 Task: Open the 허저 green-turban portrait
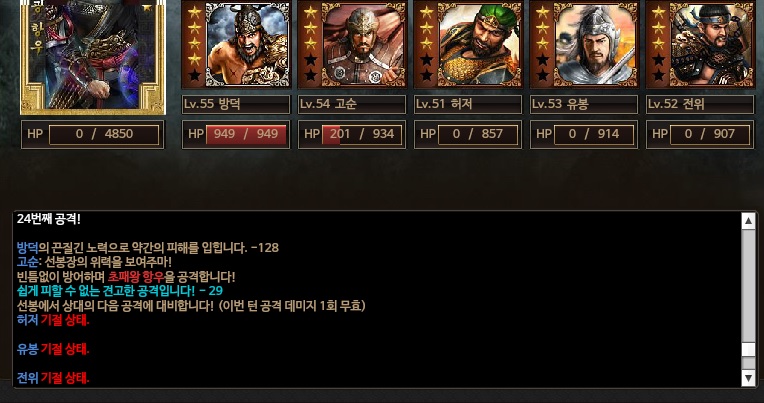tap(479, 44)
